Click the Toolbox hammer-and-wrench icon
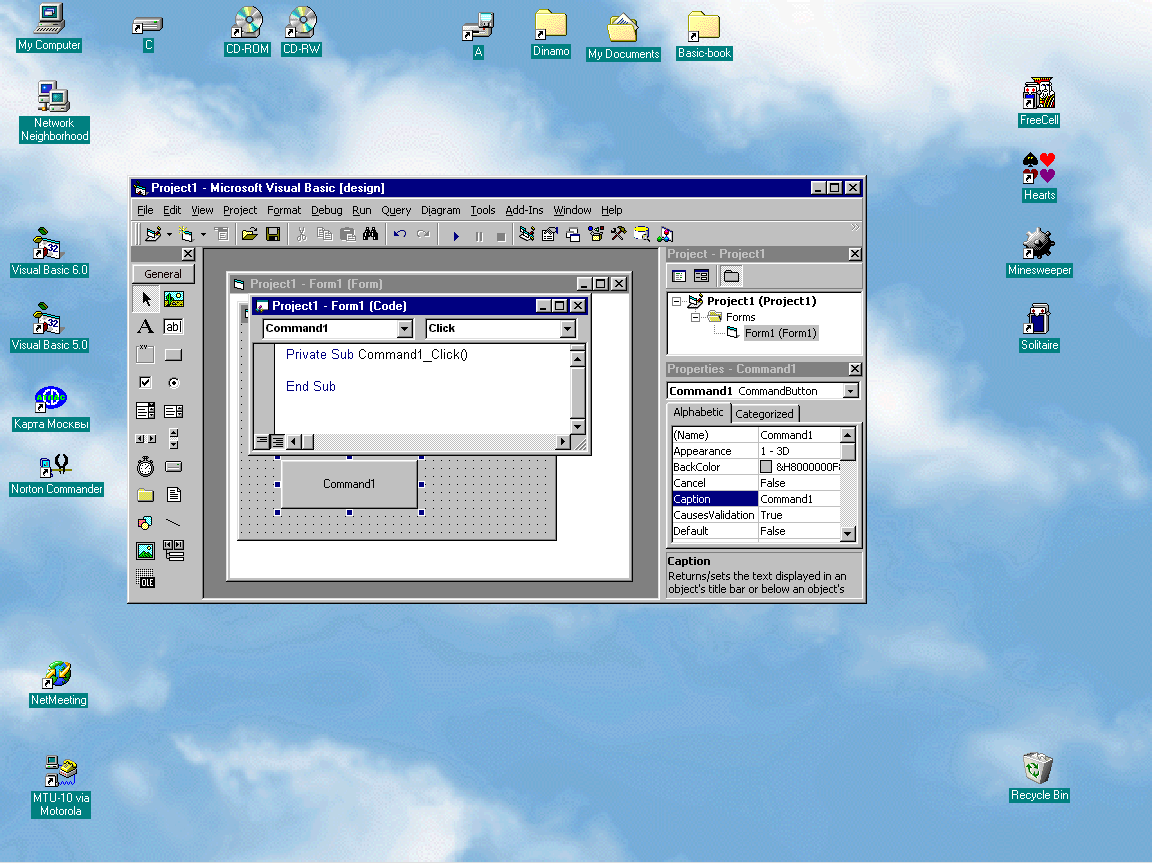1152x864 pixels. click(619, 234)
